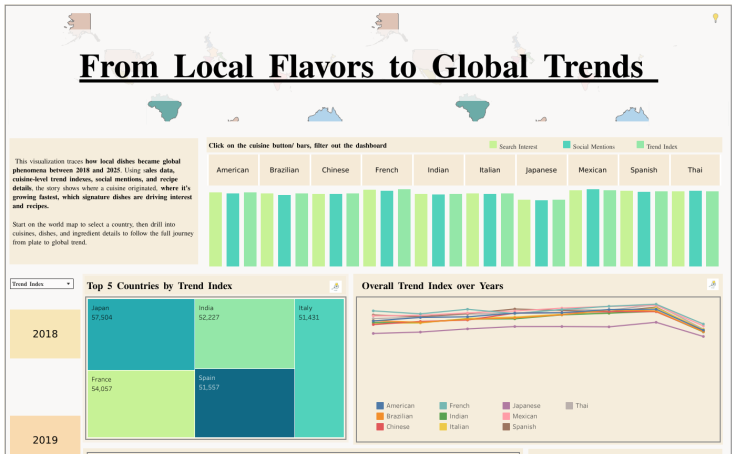Click Japanese's Social Mentions bar
The image size is (736, 454).
541,233
